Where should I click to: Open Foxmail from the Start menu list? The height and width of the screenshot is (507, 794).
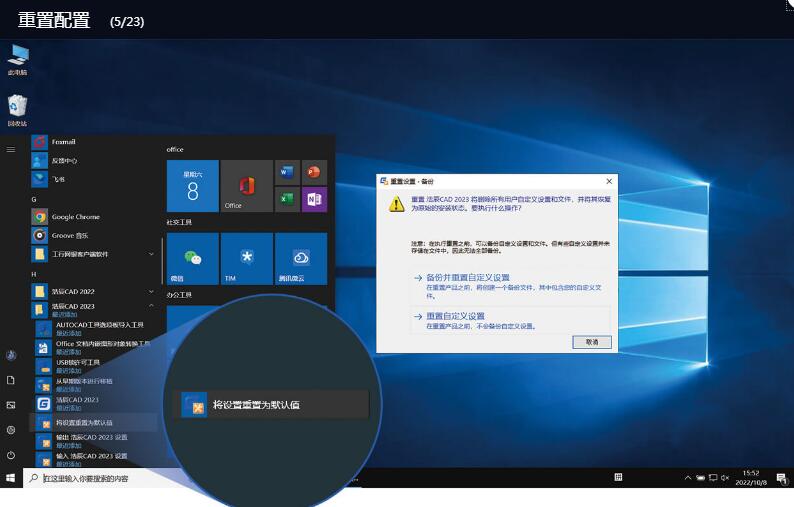tap(93, 142)
